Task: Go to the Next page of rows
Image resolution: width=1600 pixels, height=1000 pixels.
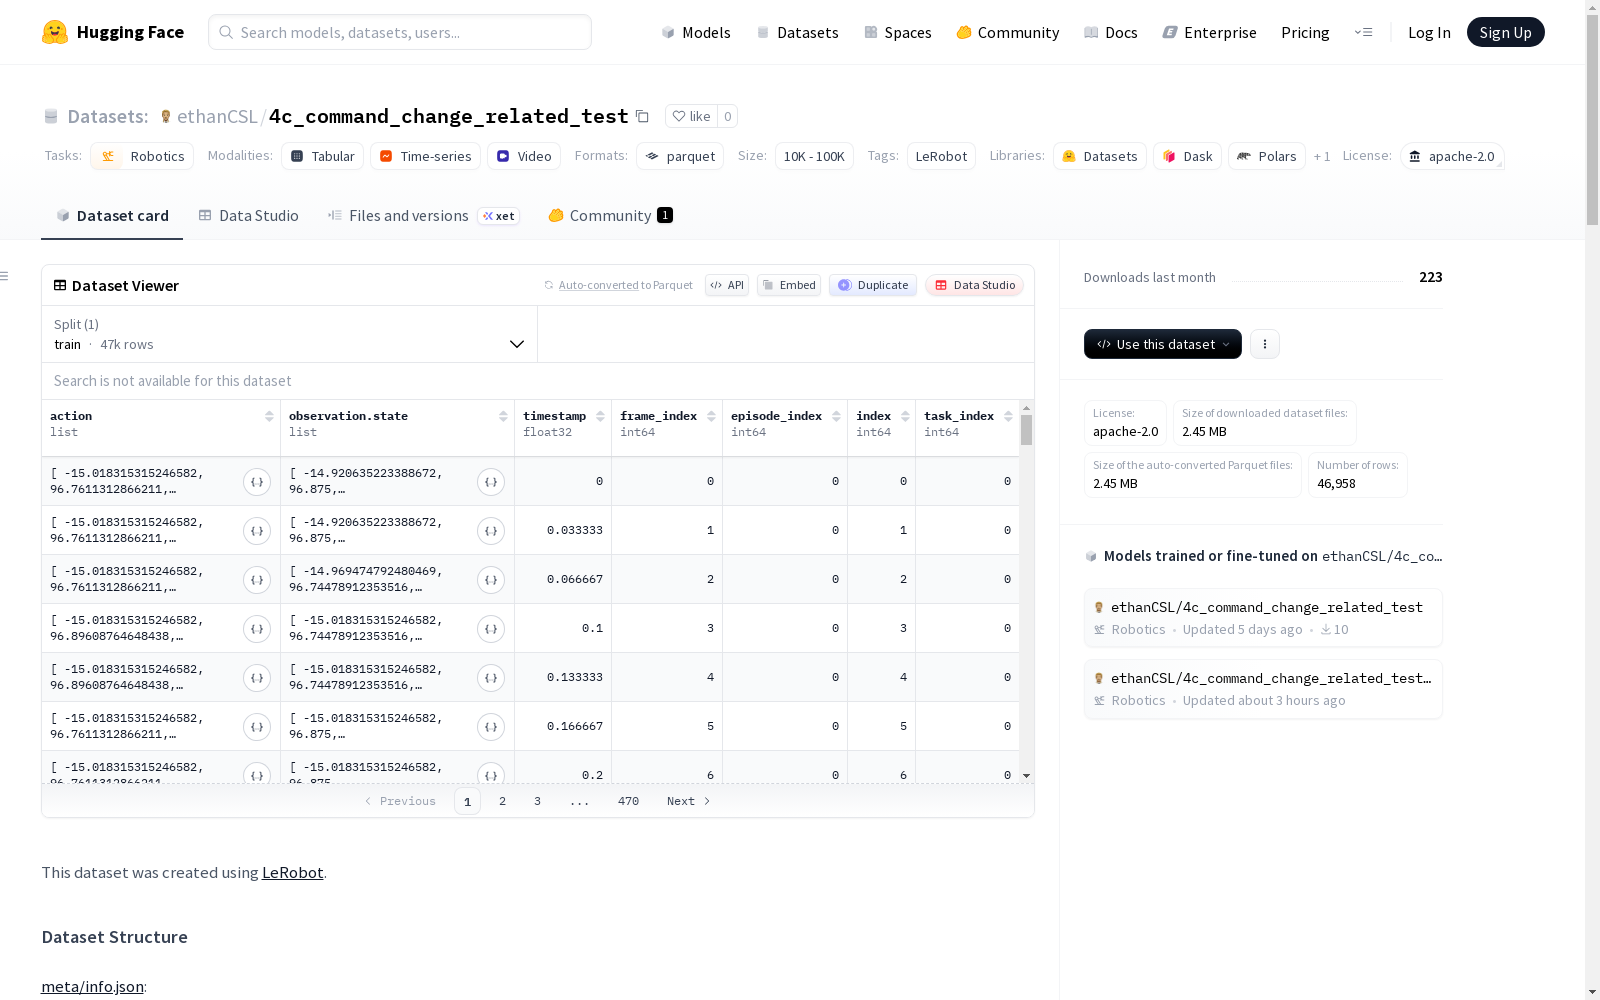Action: (689, 801)
